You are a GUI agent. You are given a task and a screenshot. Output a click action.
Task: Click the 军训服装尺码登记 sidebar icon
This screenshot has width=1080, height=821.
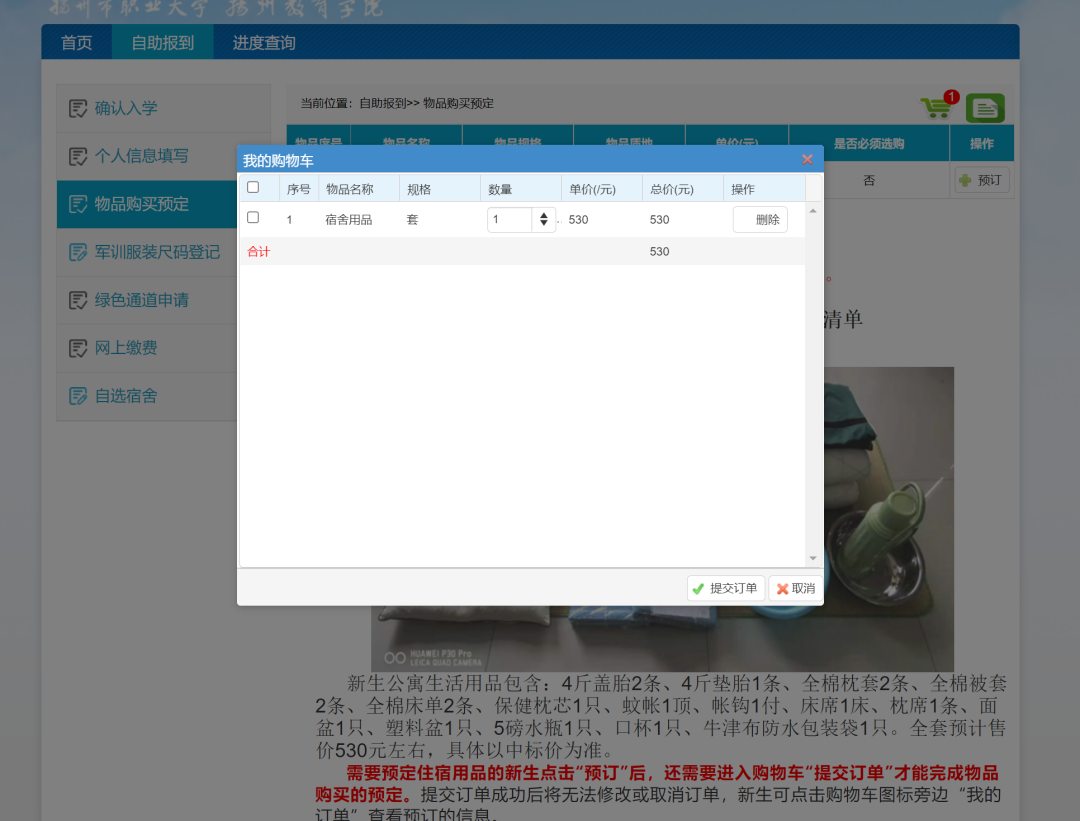point(78,252)
